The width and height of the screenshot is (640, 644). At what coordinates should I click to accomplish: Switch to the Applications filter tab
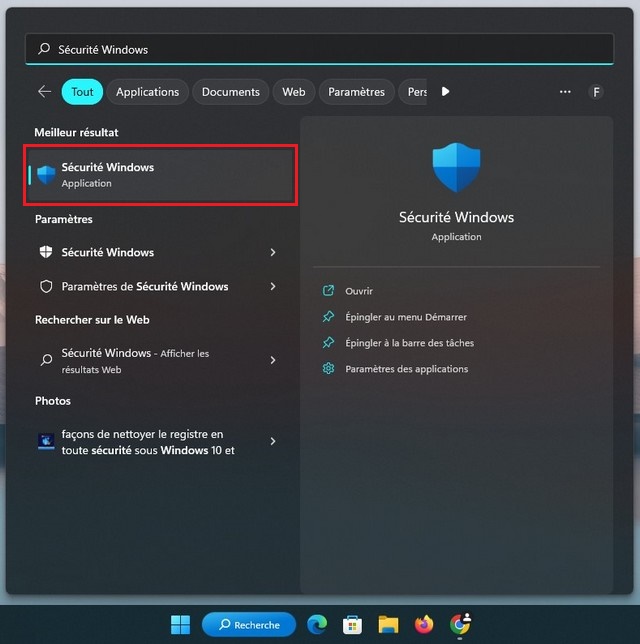(147, 92)
